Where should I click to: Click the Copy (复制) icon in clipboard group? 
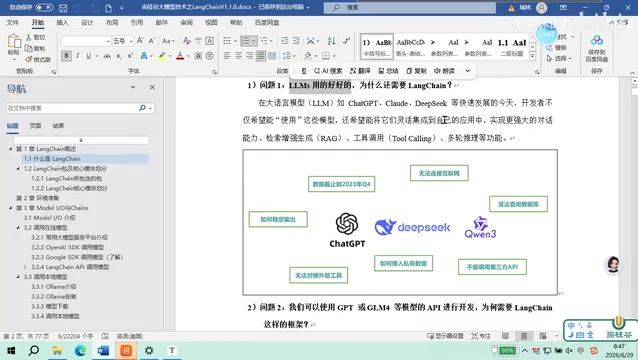pyautogui.click(x=28, y=48)
